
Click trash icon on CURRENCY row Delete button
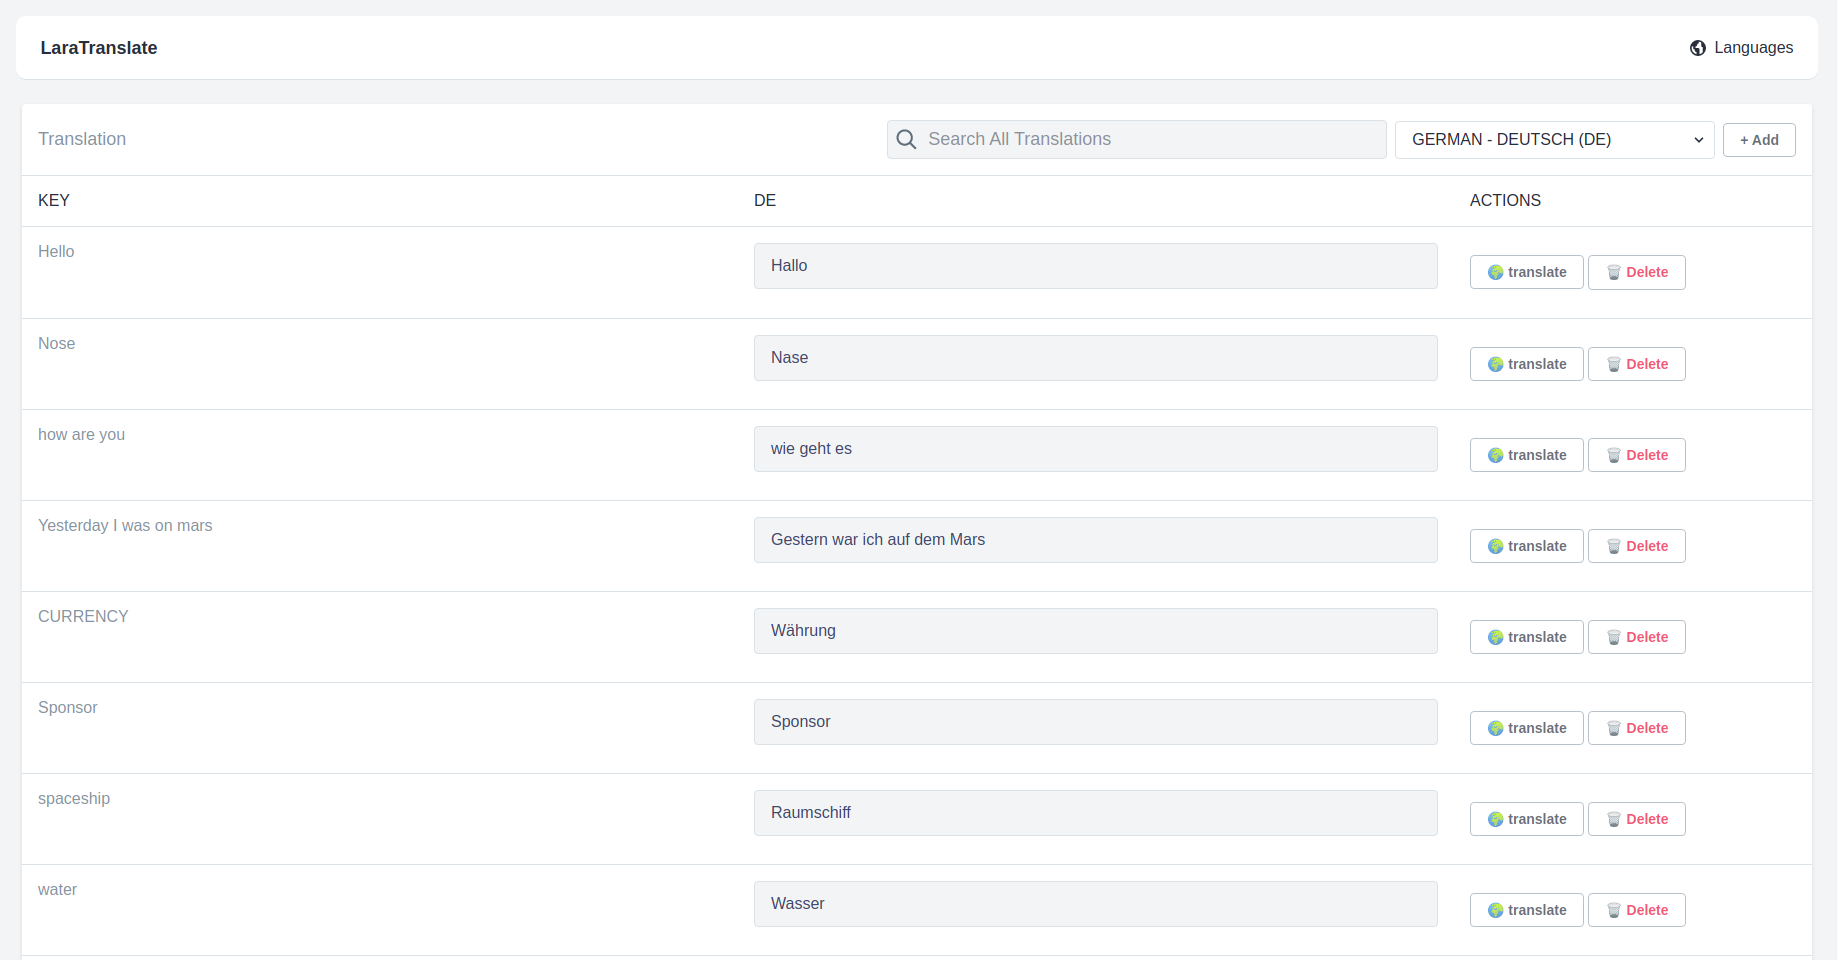1614,637
